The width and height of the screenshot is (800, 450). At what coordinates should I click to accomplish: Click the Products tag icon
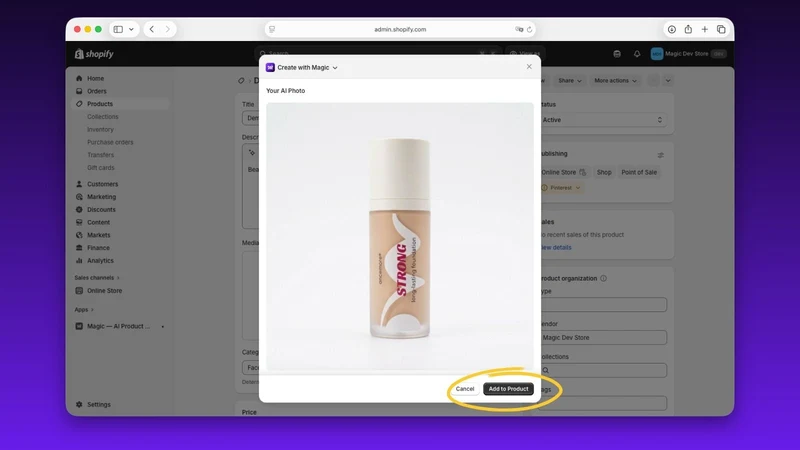[79, 104]
